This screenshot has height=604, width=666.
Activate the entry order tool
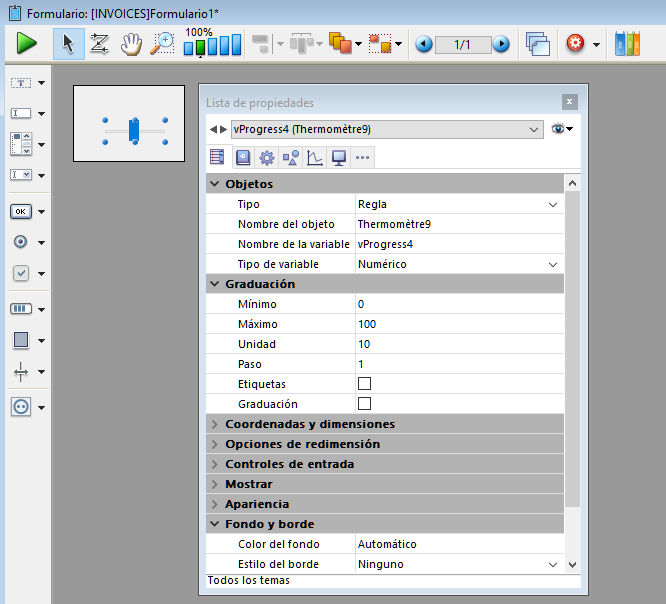[x=99, y=44]
